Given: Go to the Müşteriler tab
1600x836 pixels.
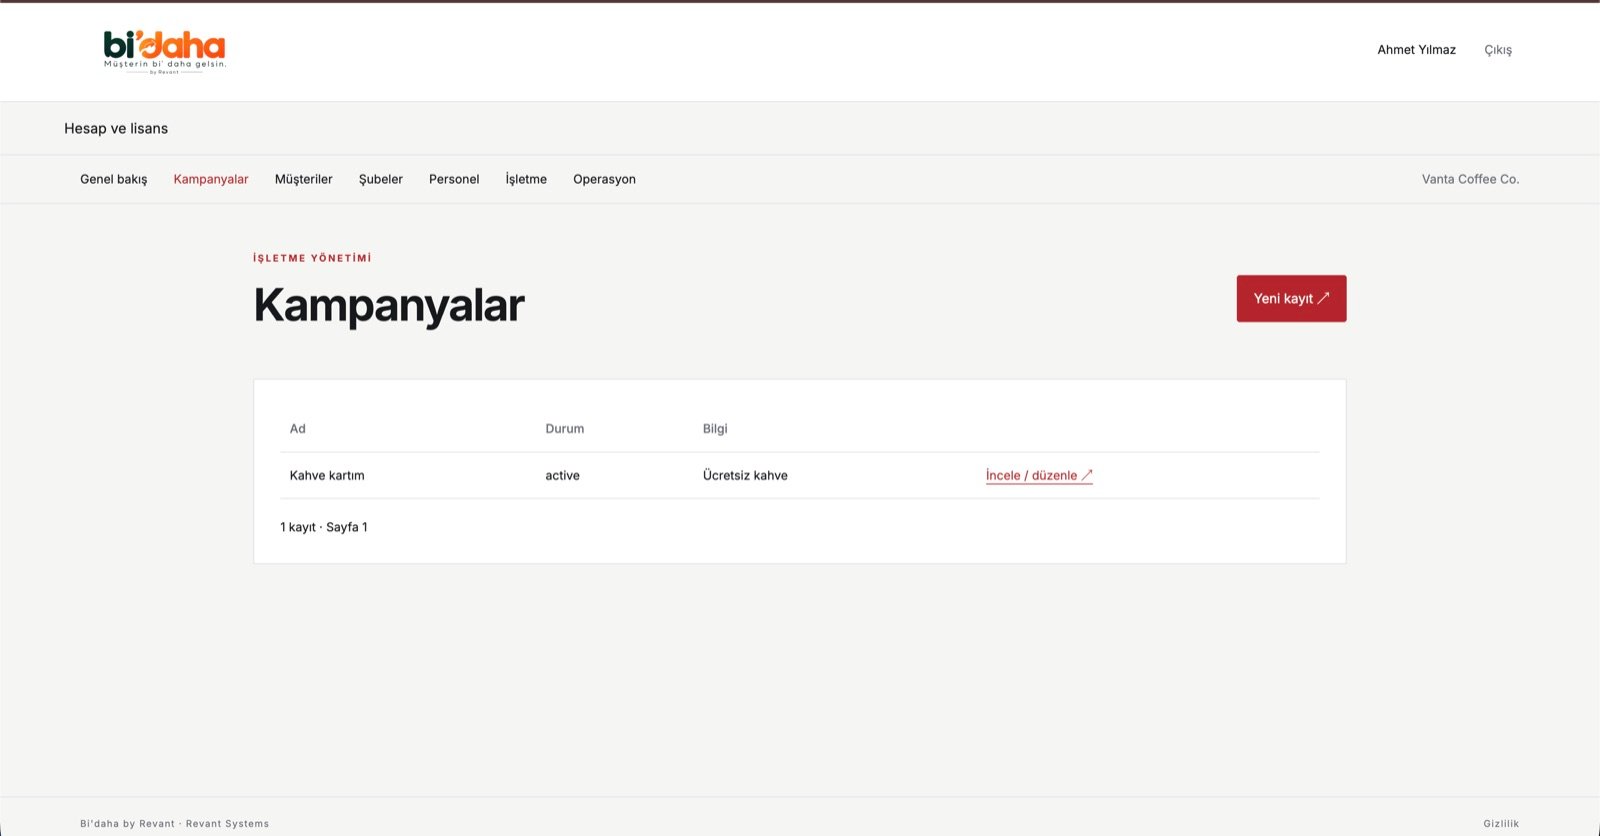Looking at the screenshot, I should pos(303,179).
